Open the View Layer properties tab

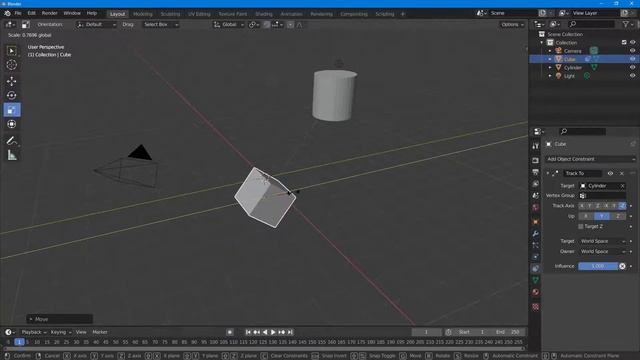[x=536, y=184]
